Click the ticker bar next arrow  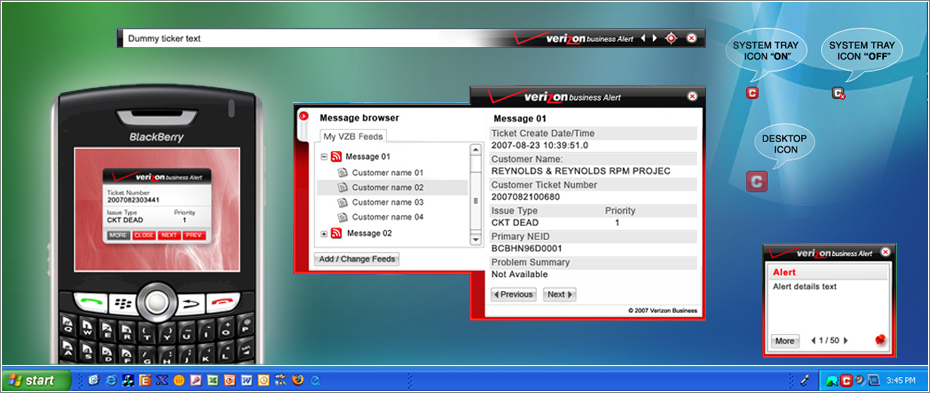point(655,38)
